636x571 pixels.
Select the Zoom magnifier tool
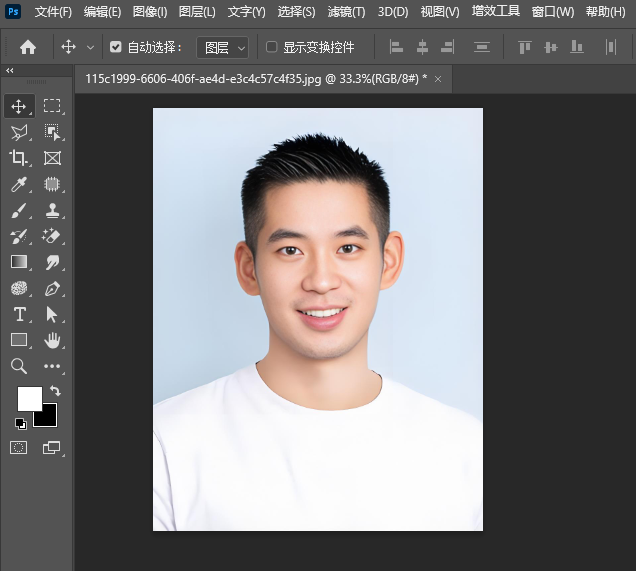click(x=19, y=367)
